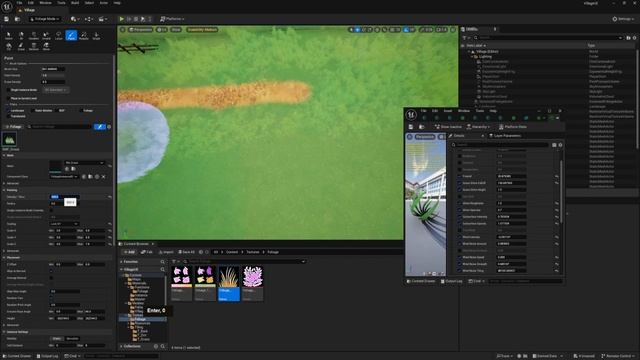The width and height of the screenshot is (640, 360).
Task: Click Save All in content browser
Action: (186, 252)
